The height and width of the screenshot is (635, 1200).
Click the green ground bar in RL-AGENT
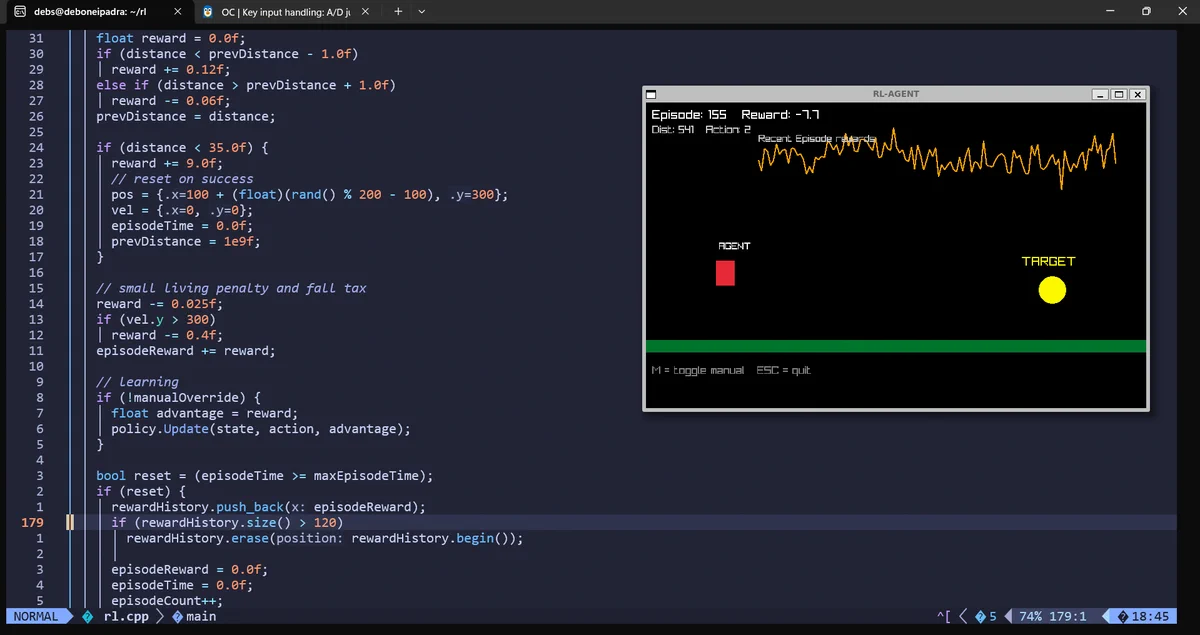[896, 346]
